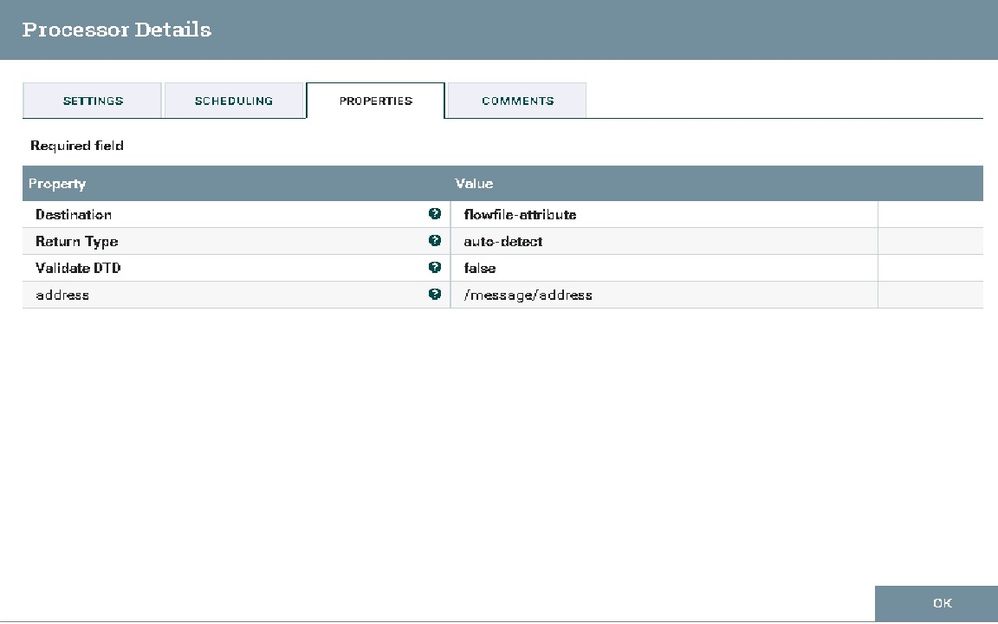Open help icon for Return Type property
The image size is (998, 624).
(x=435, y=241)
